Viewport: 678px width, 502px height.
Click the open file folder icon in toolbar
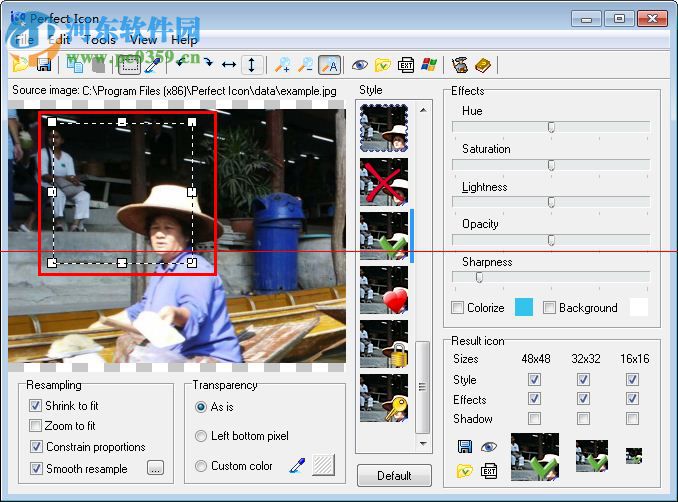(19, 65)
